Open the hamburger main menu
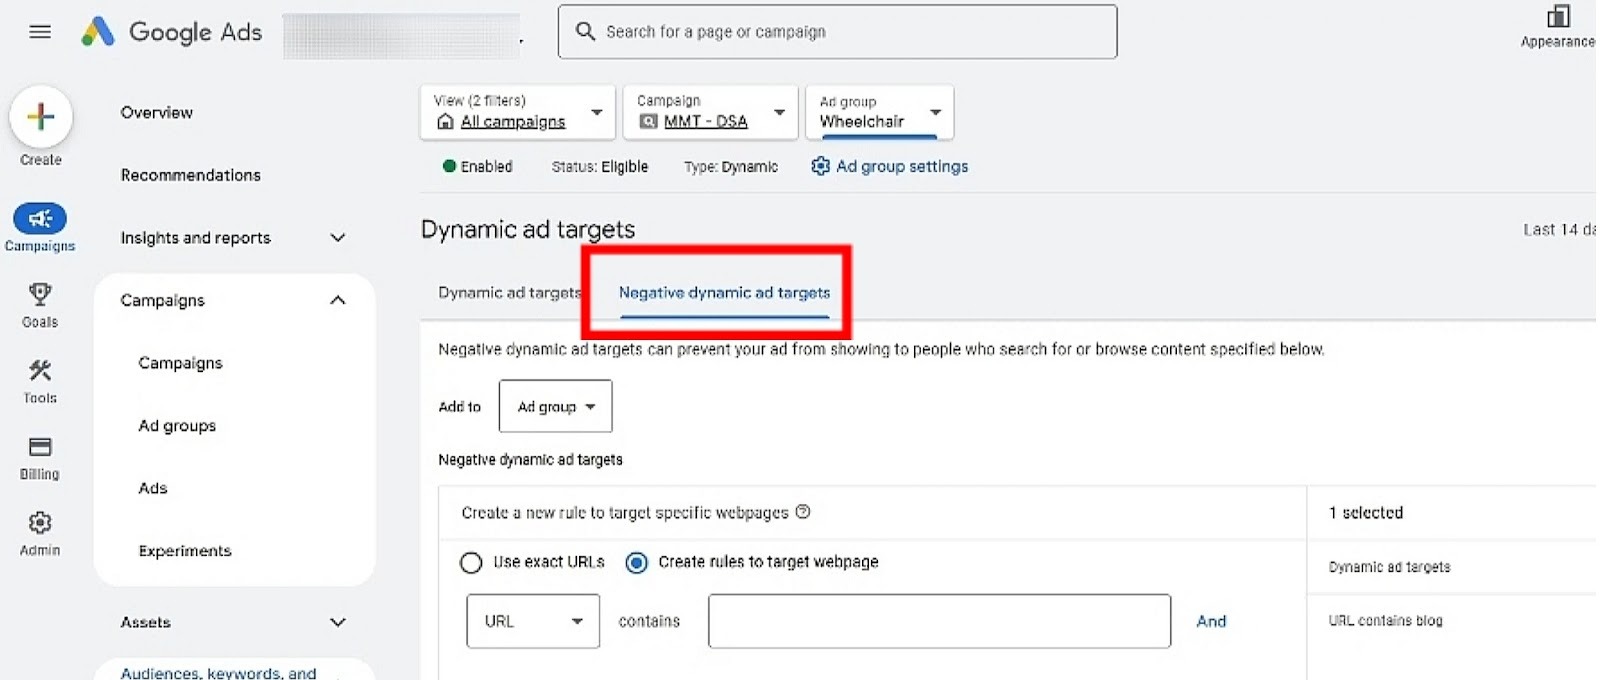The width and height of the screenshot is (1600, 680). point(40,32)
